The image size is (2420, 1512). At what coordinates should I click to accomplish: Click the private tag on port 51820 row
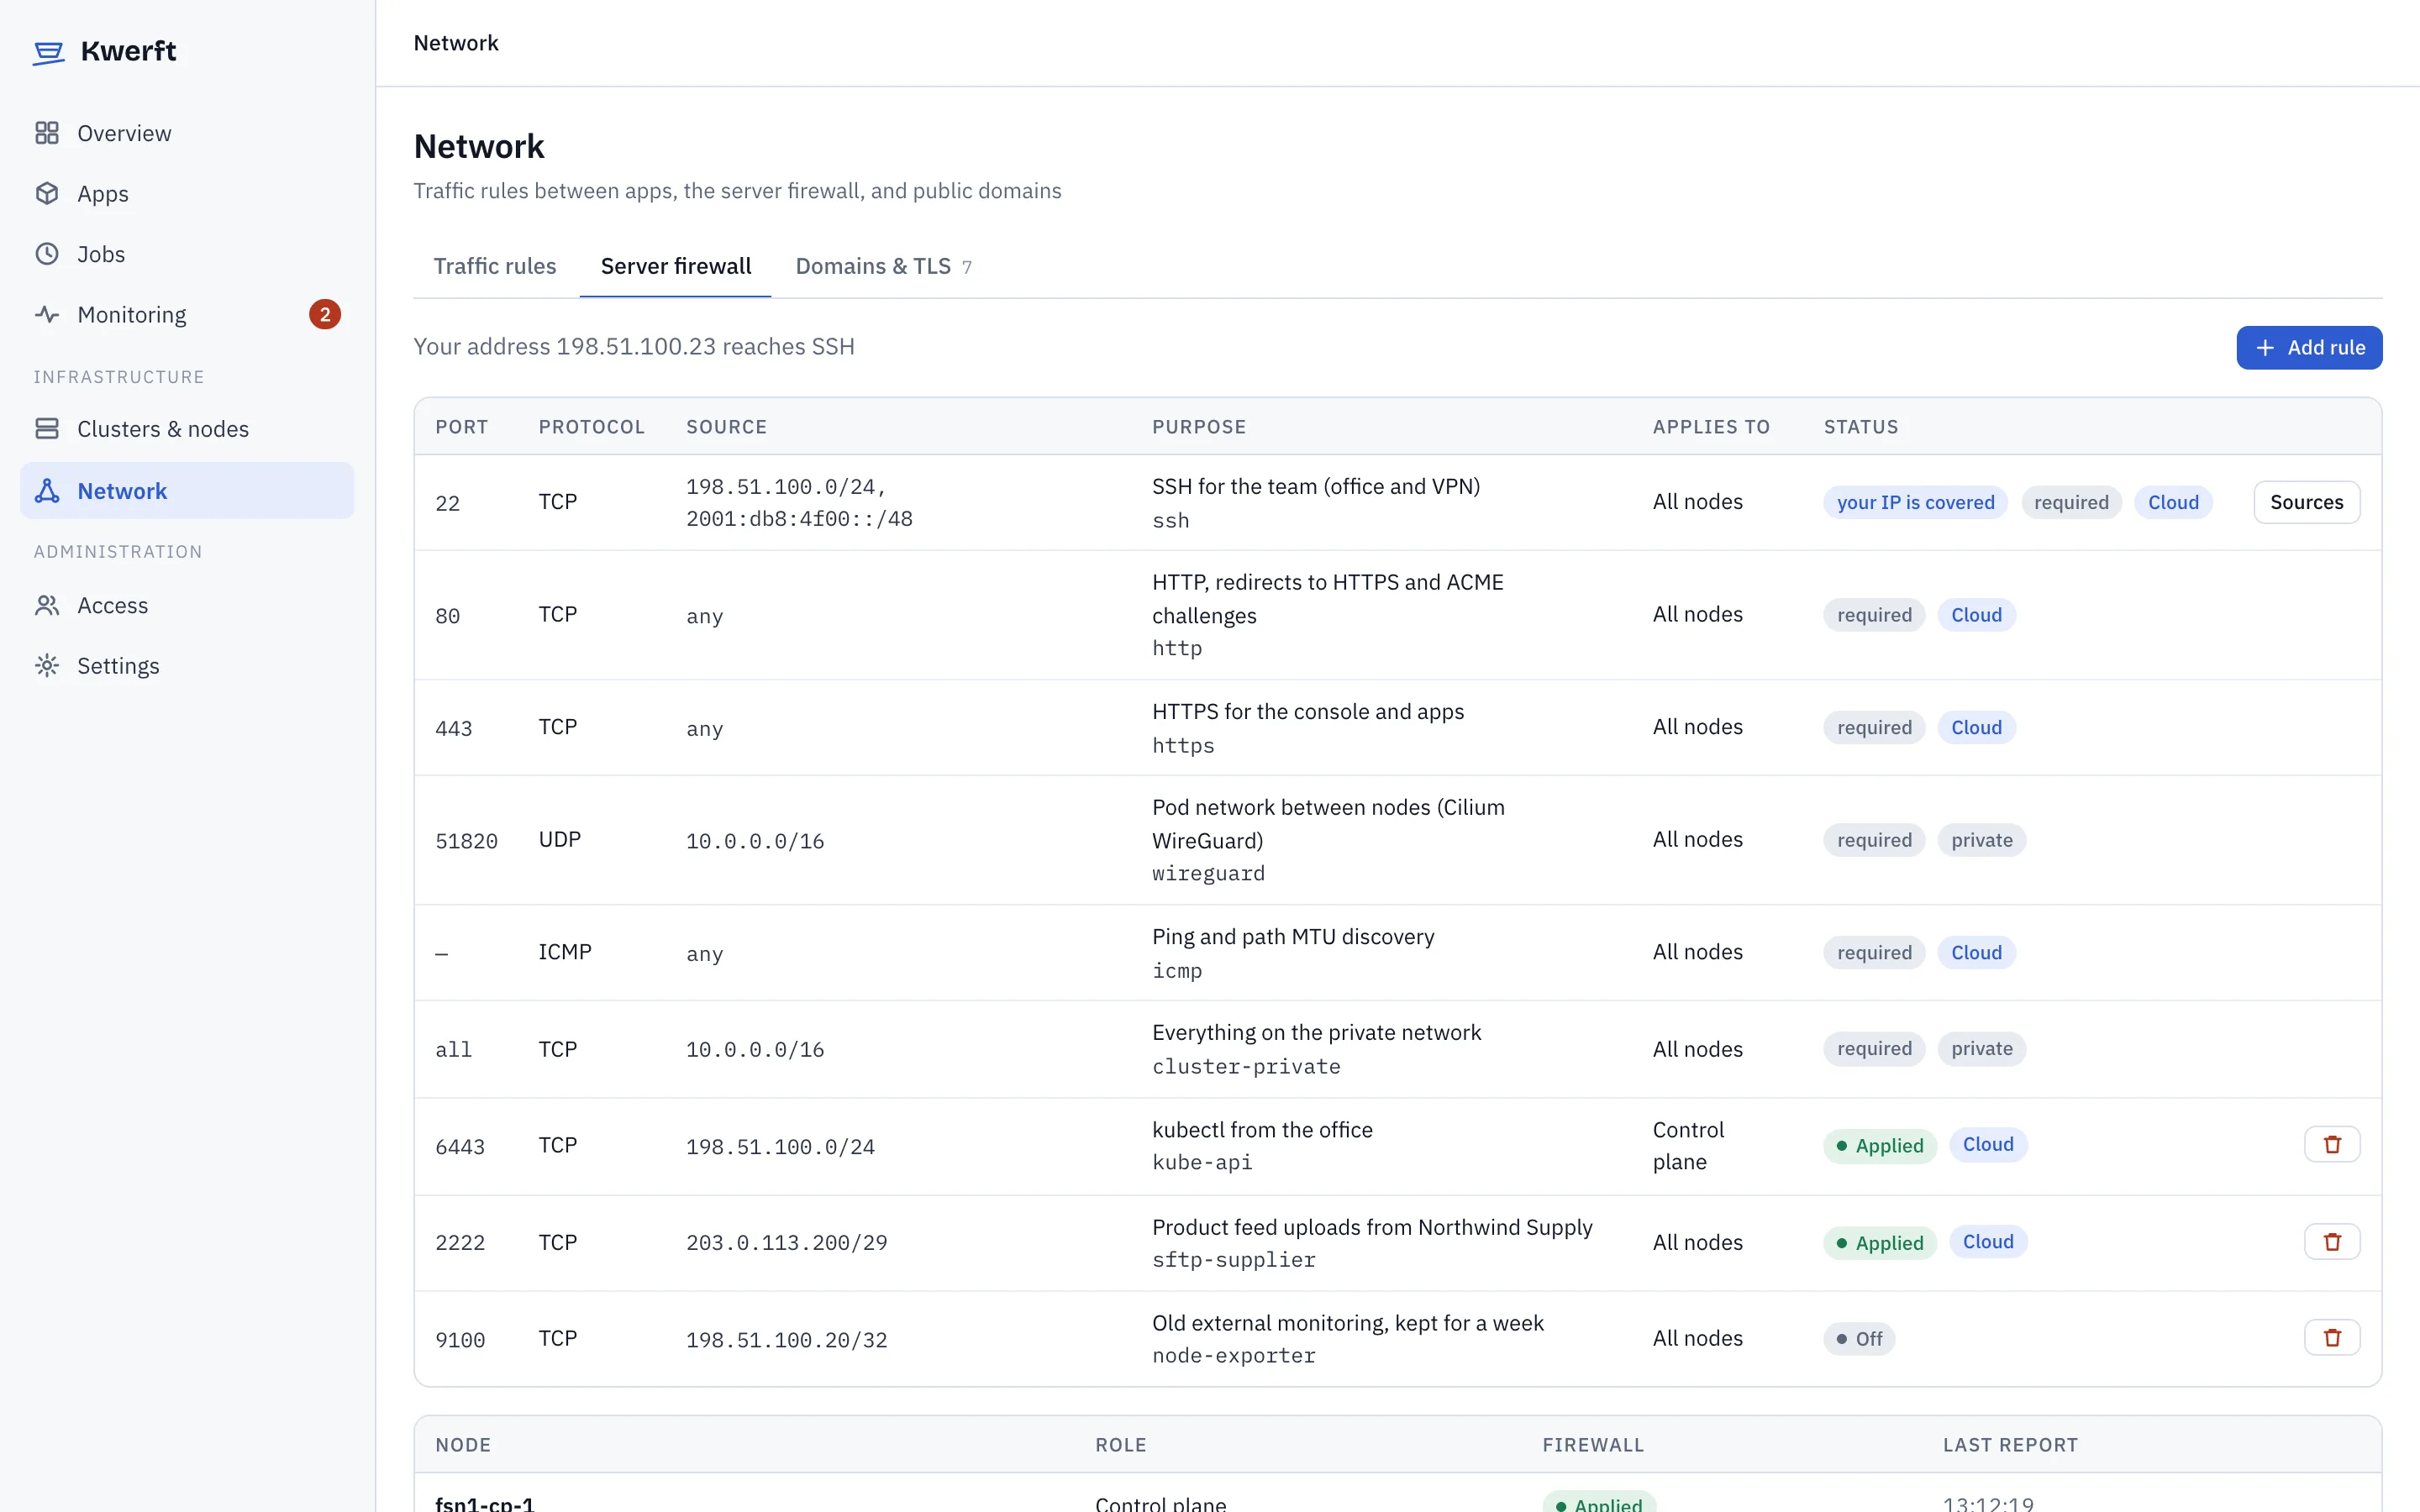click(1982, 840)
